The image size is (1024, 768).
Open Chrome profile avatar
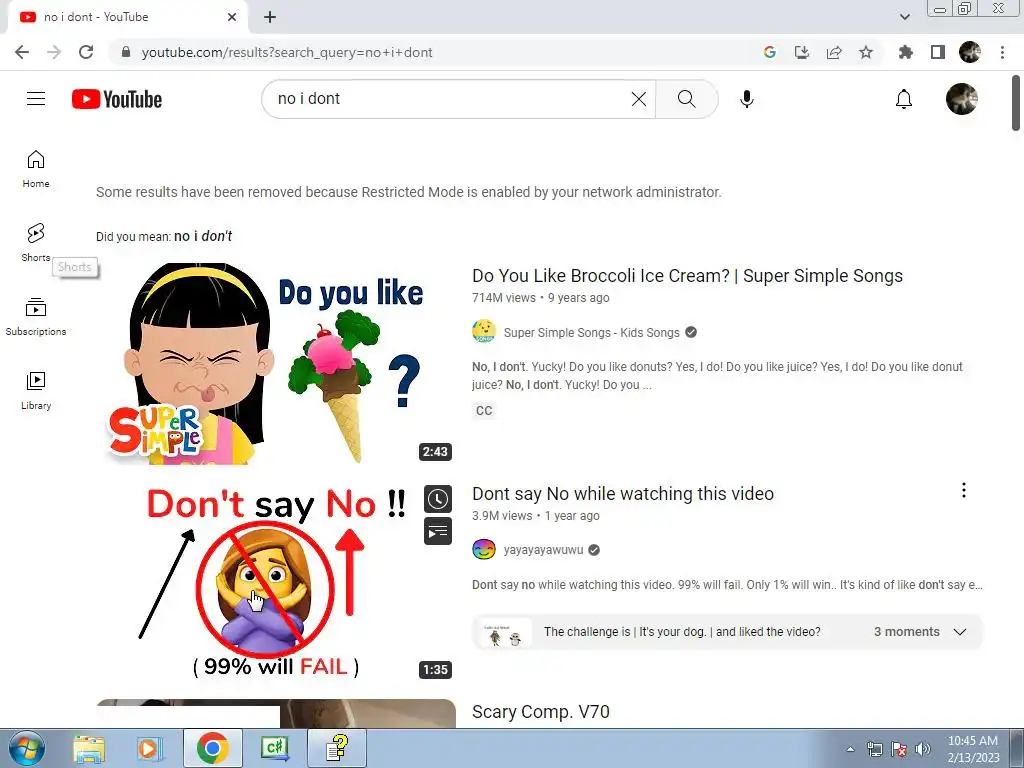point(970,52)
